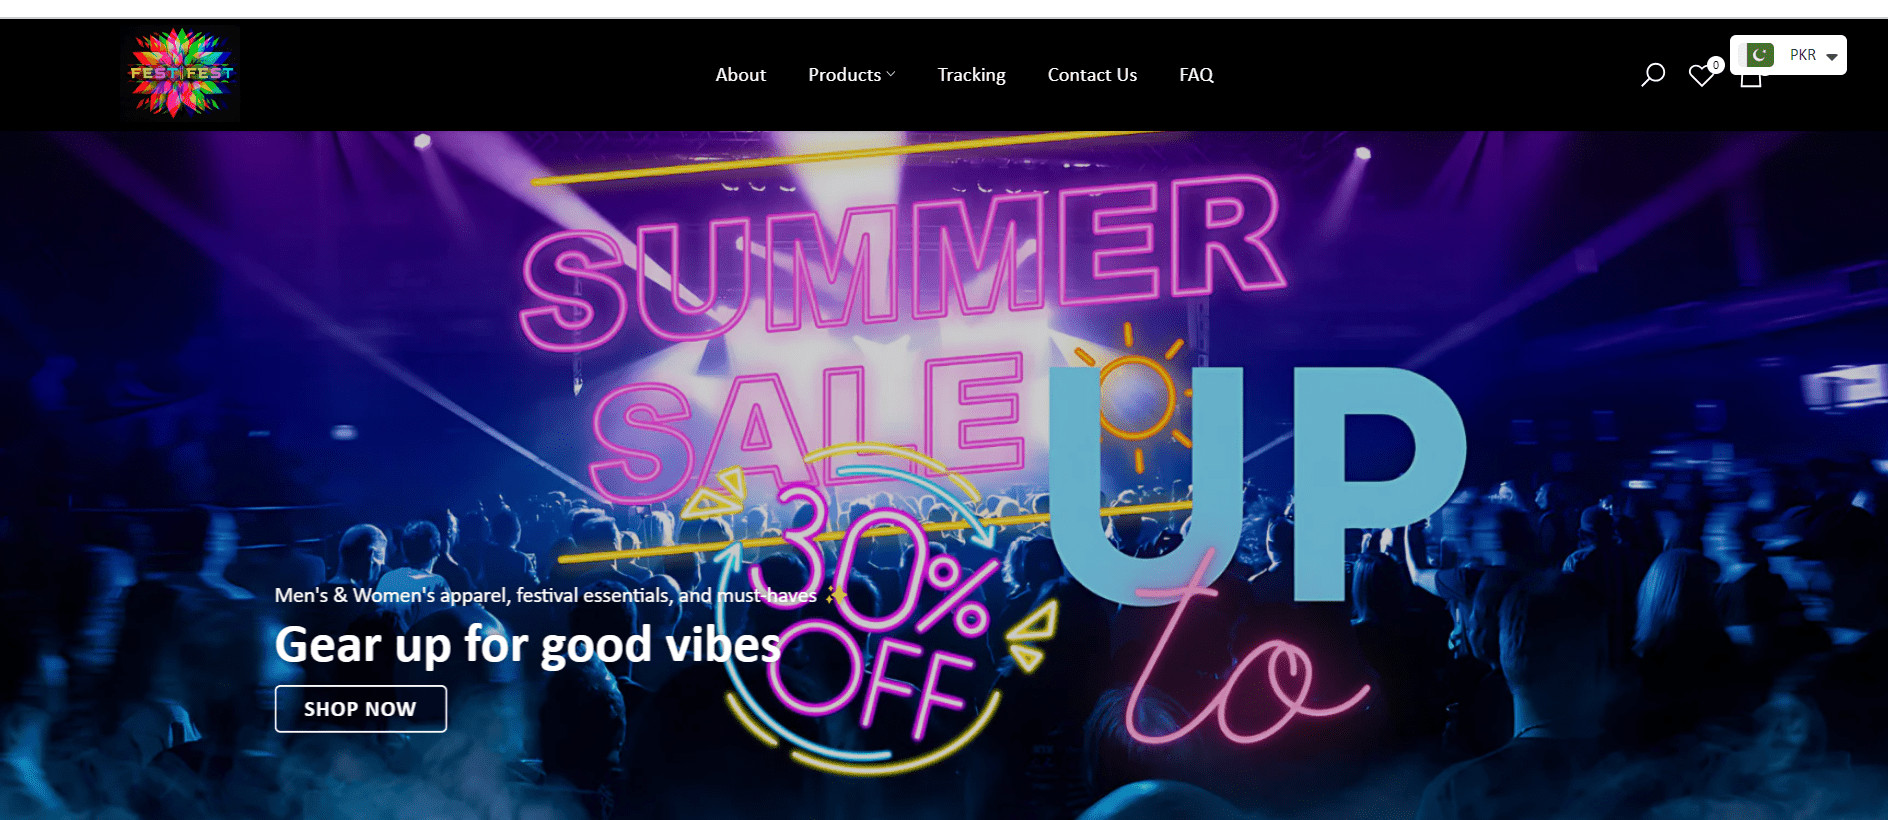The height and width of the screenshot is (820, 1888).
Task: Open the wishlist heart icon
Action: [x=1700, y=76]
